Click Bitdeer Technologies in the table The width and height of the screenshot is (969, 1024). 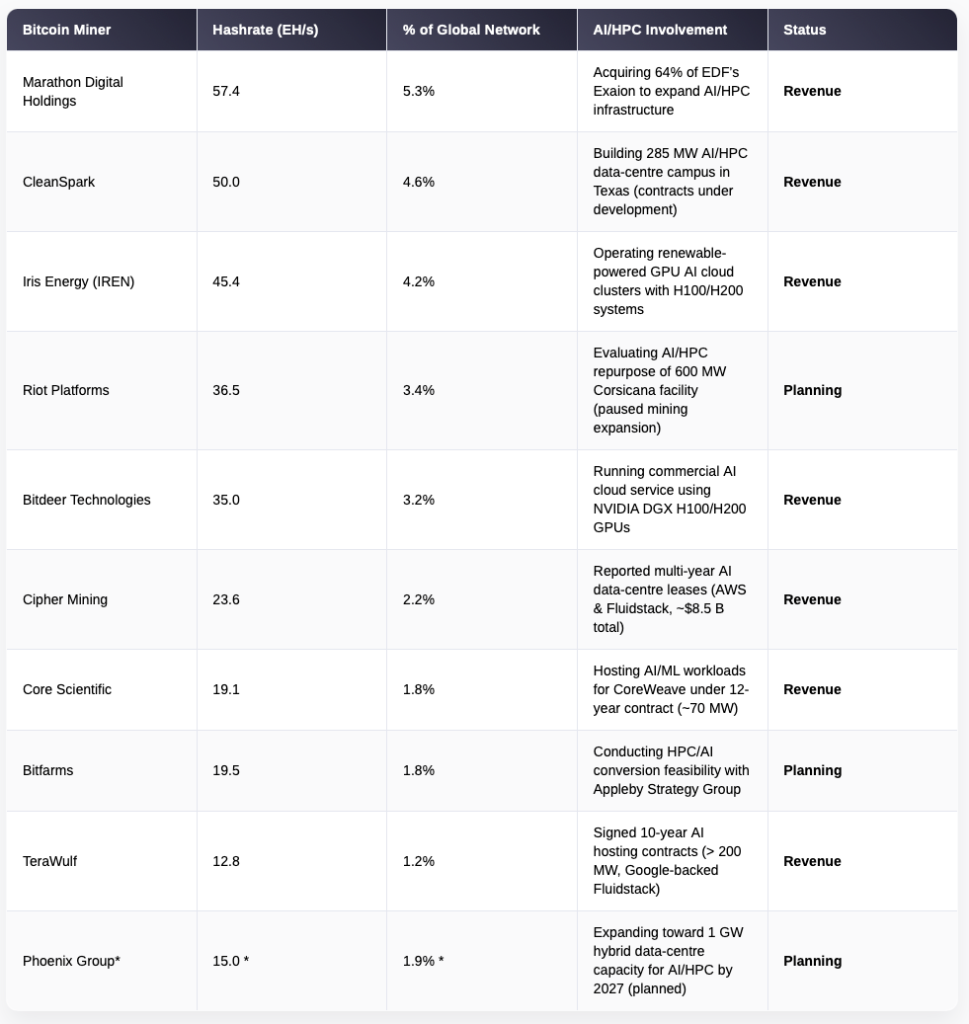[x=86, y=500]
